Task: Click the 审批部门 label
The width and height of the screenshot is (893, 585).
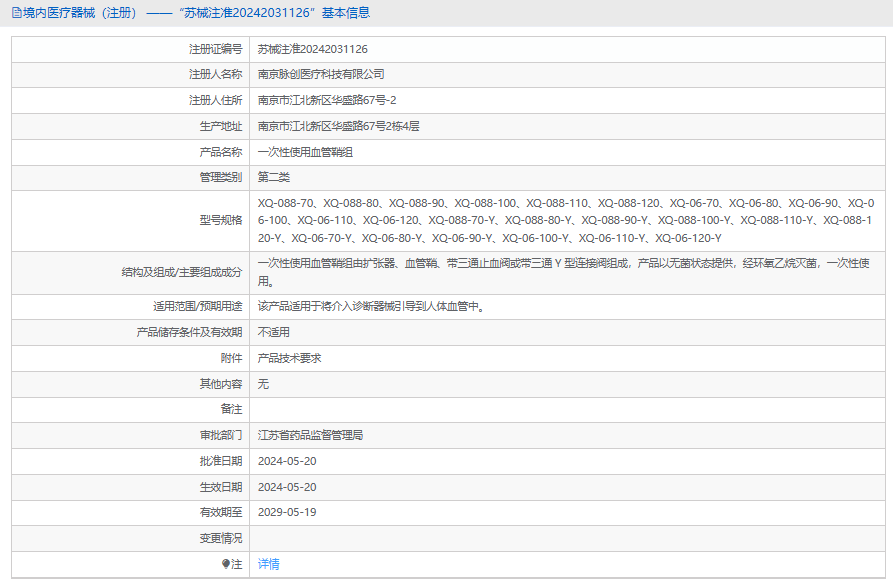Action: coord(220,435)
